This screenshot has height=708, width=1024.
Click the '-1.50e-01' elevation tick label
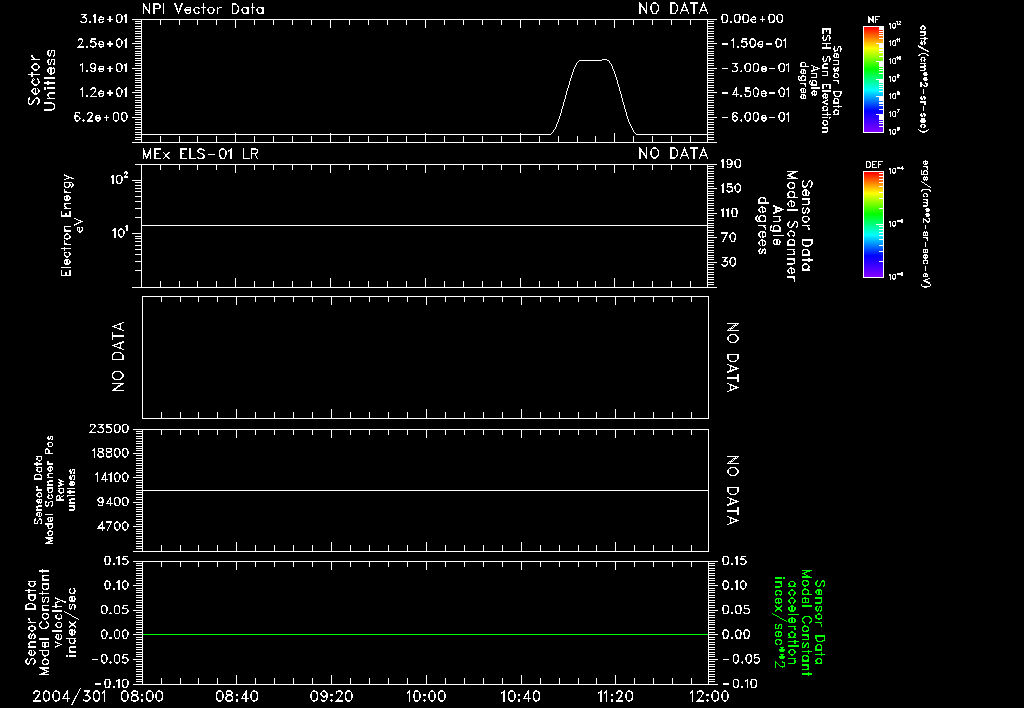(x=755, y=43)
